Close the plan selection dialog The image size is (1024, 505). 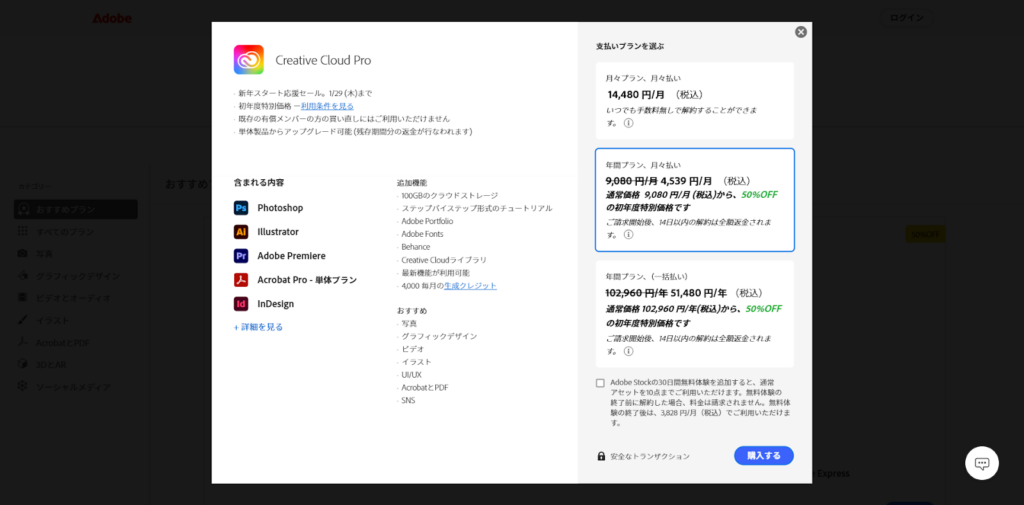pyautogui.click(x=801, y=32)
